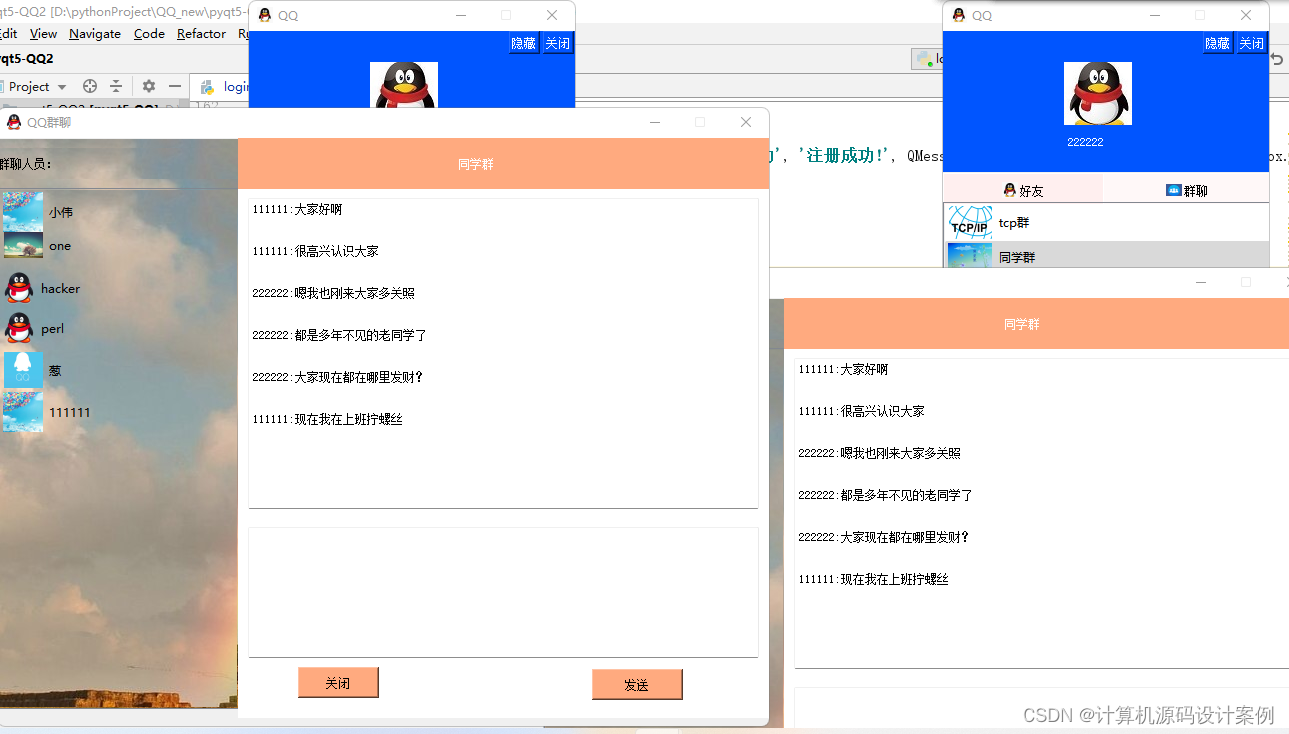Image resolution: width=1289 pixels, height=734 pixels.
Task: Switch to the 好友 tab
Action: [1023, 189]
